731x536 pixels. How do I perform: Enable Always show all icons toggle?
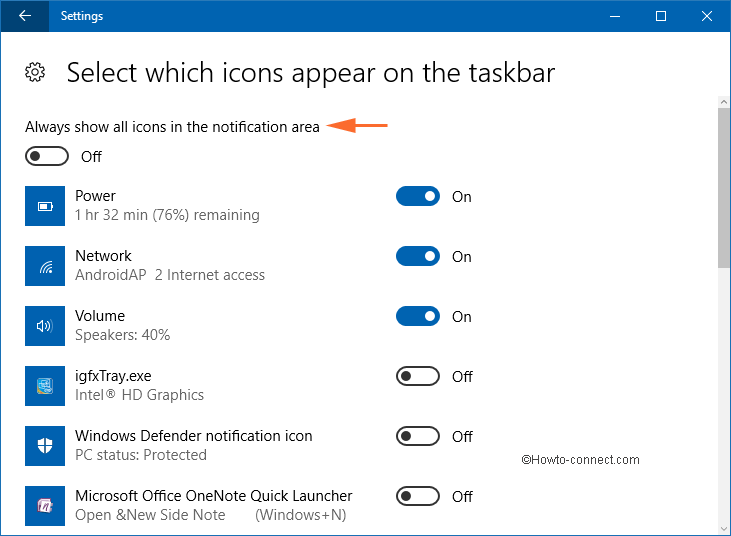(47, 156)
